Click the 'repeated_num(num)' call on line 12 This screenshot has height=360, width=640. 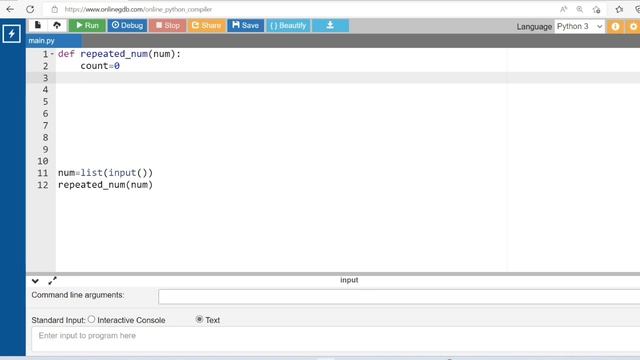[x=105, y=184]
